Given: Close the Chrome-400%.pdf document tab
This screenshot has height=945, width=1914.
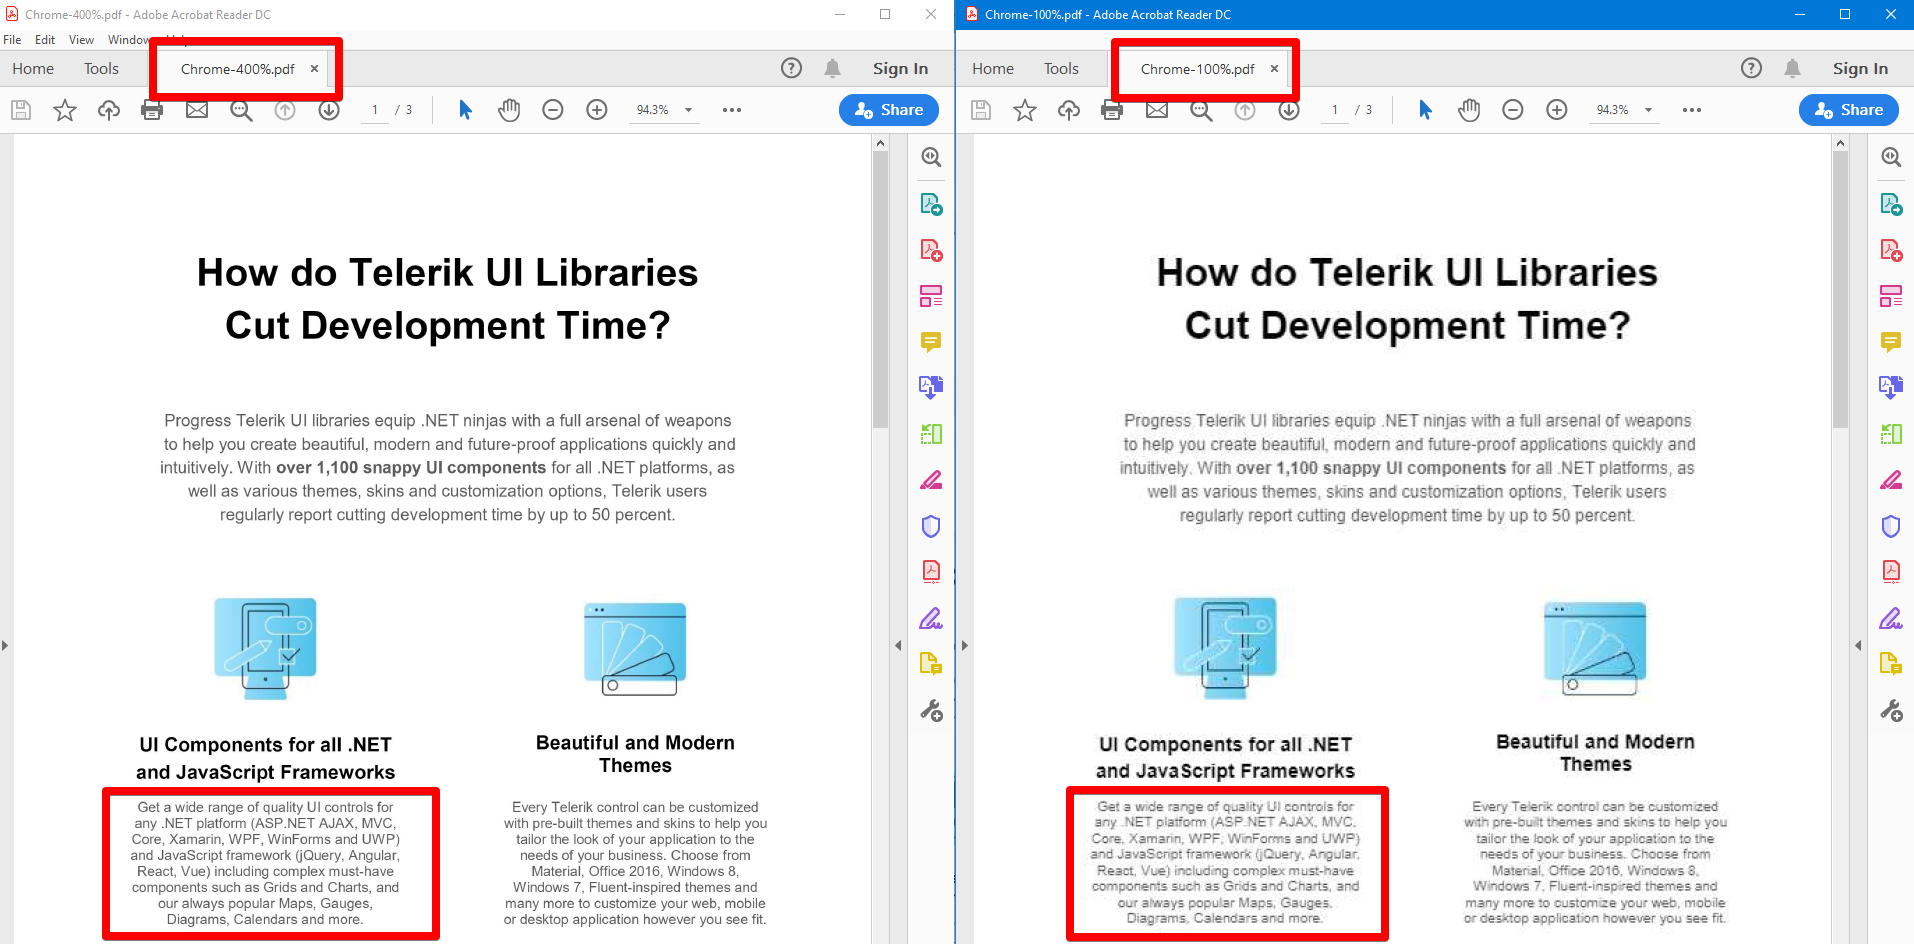Looking at the screenshot, I should click(314, 69).
